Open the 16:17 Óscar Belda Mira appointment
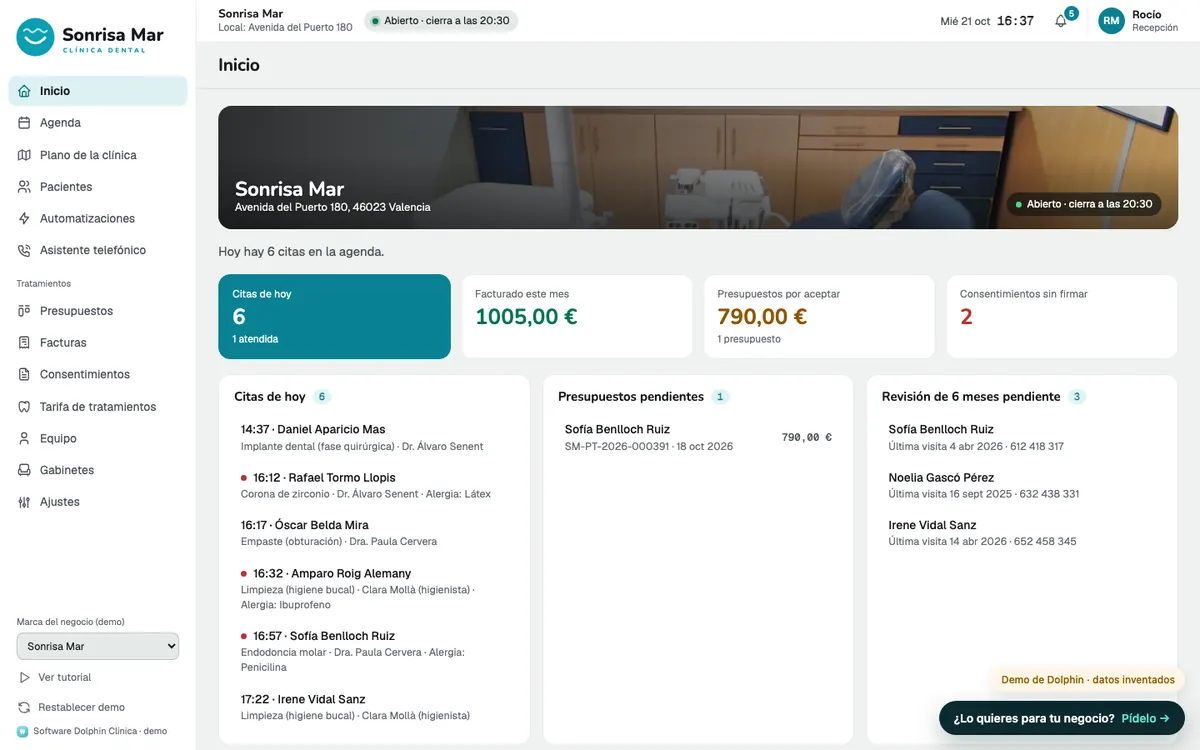Image resolution: width=1200 pixels, height=750 pixels. (374, 533)
